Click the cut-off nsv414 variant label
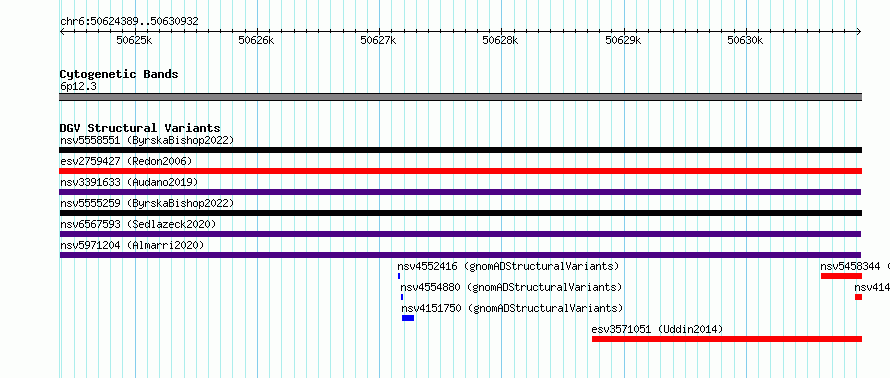This screenshot has width=890, height=378. point(872,287)
